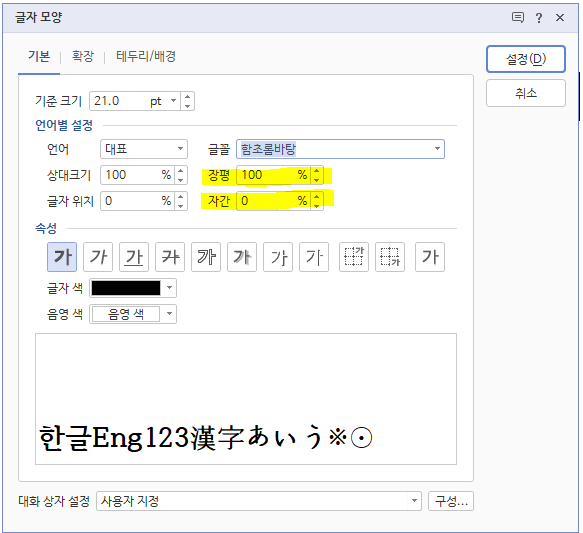Increase 기준 크기 with up arrow
The image size is (583, 533).
click(x=187, y=97)
